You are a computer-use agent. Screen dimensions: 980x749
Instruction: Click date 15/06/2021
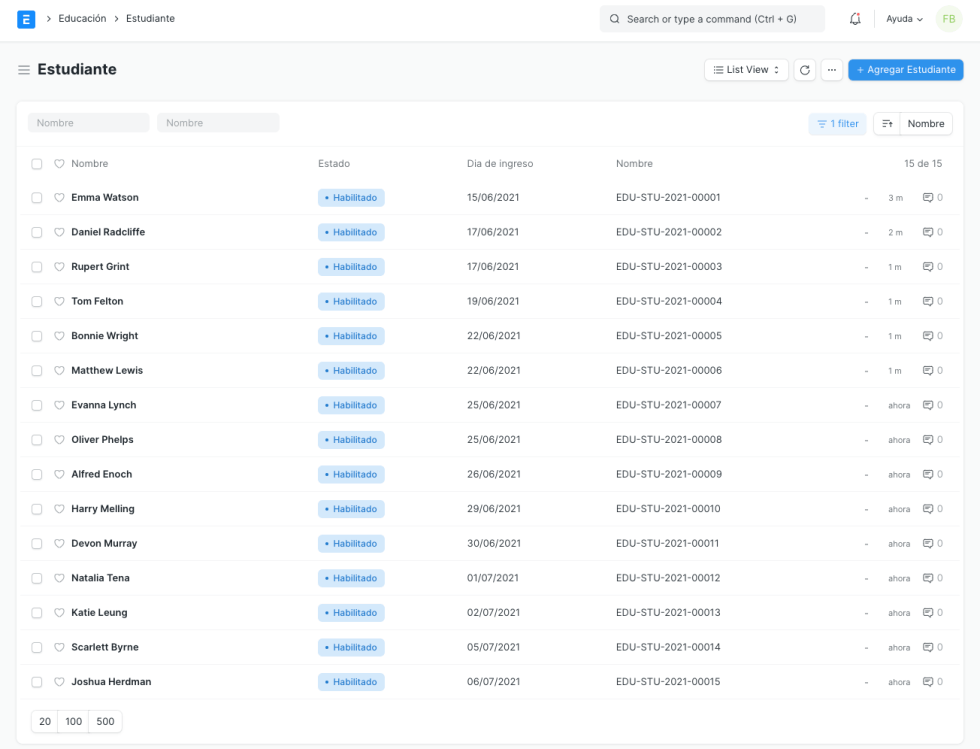pos(493,198)
